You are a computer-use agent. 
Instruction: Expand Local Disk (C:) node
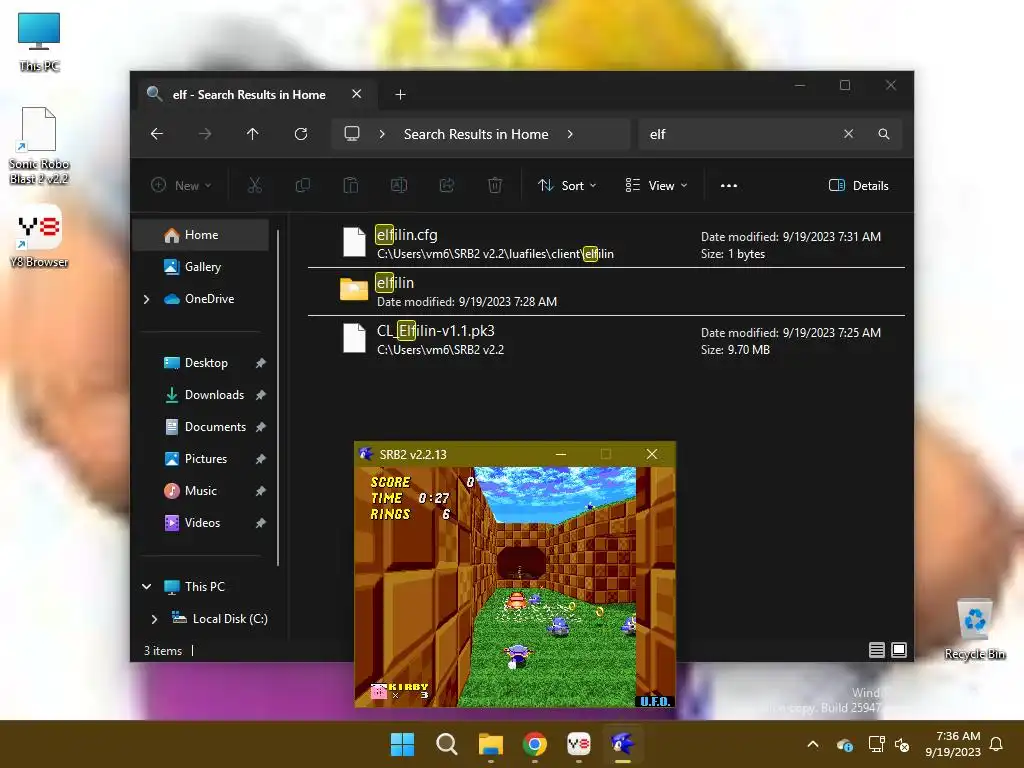pyautogui.click(x=154, y=618)
